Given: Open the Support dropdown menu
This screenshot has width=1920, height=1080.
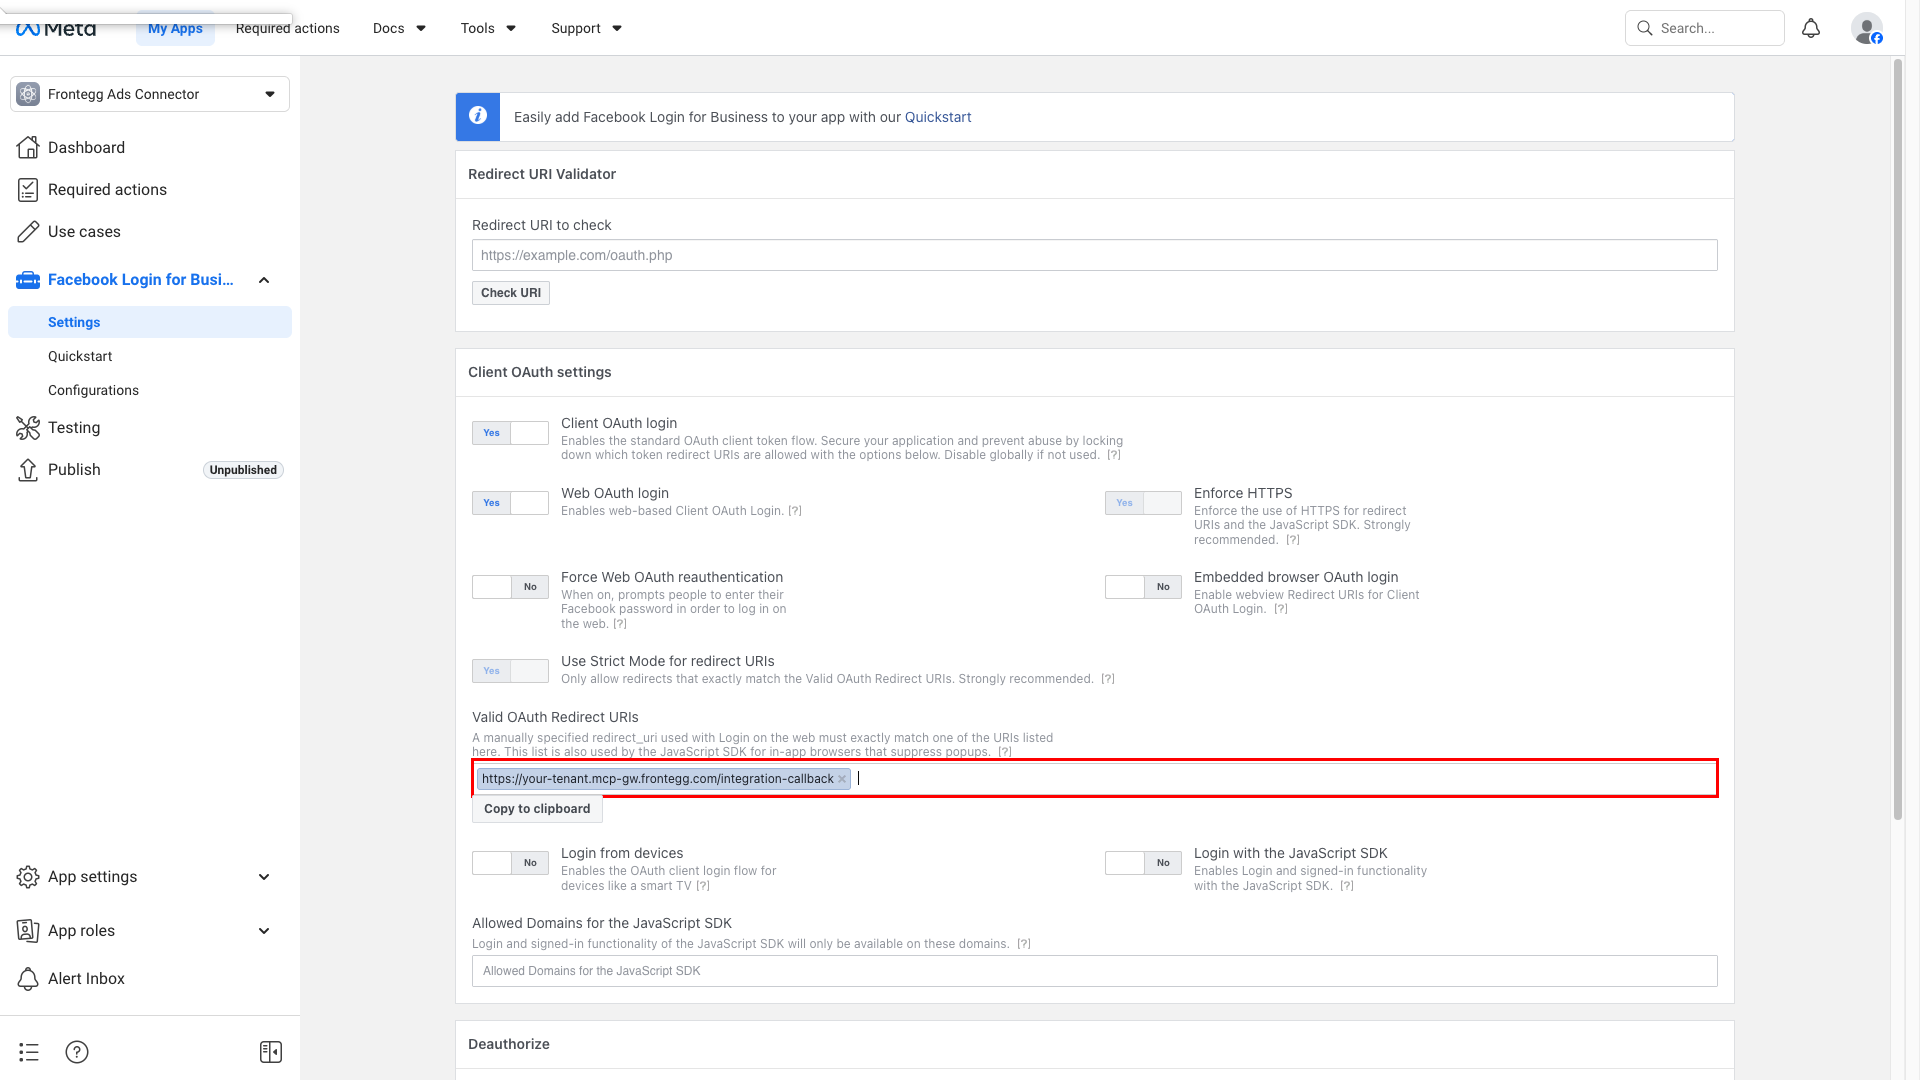Looking at the screenshot, I should pos(587,28).
